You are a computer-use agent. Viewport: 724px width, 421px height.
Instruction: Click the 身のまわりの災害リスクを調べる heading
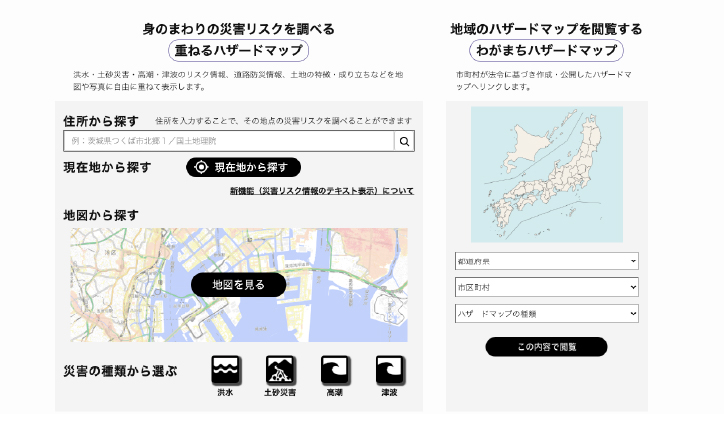238,29
